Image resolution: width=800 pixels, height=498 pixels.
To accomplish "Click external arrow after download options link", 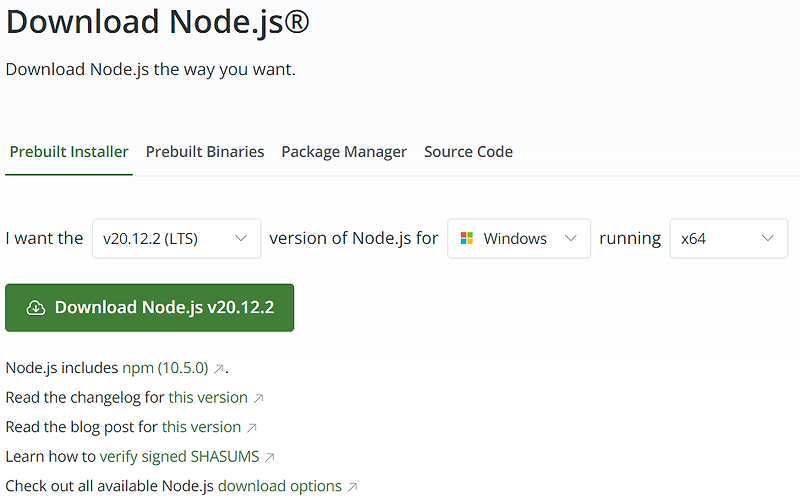I will click(353, 487).
